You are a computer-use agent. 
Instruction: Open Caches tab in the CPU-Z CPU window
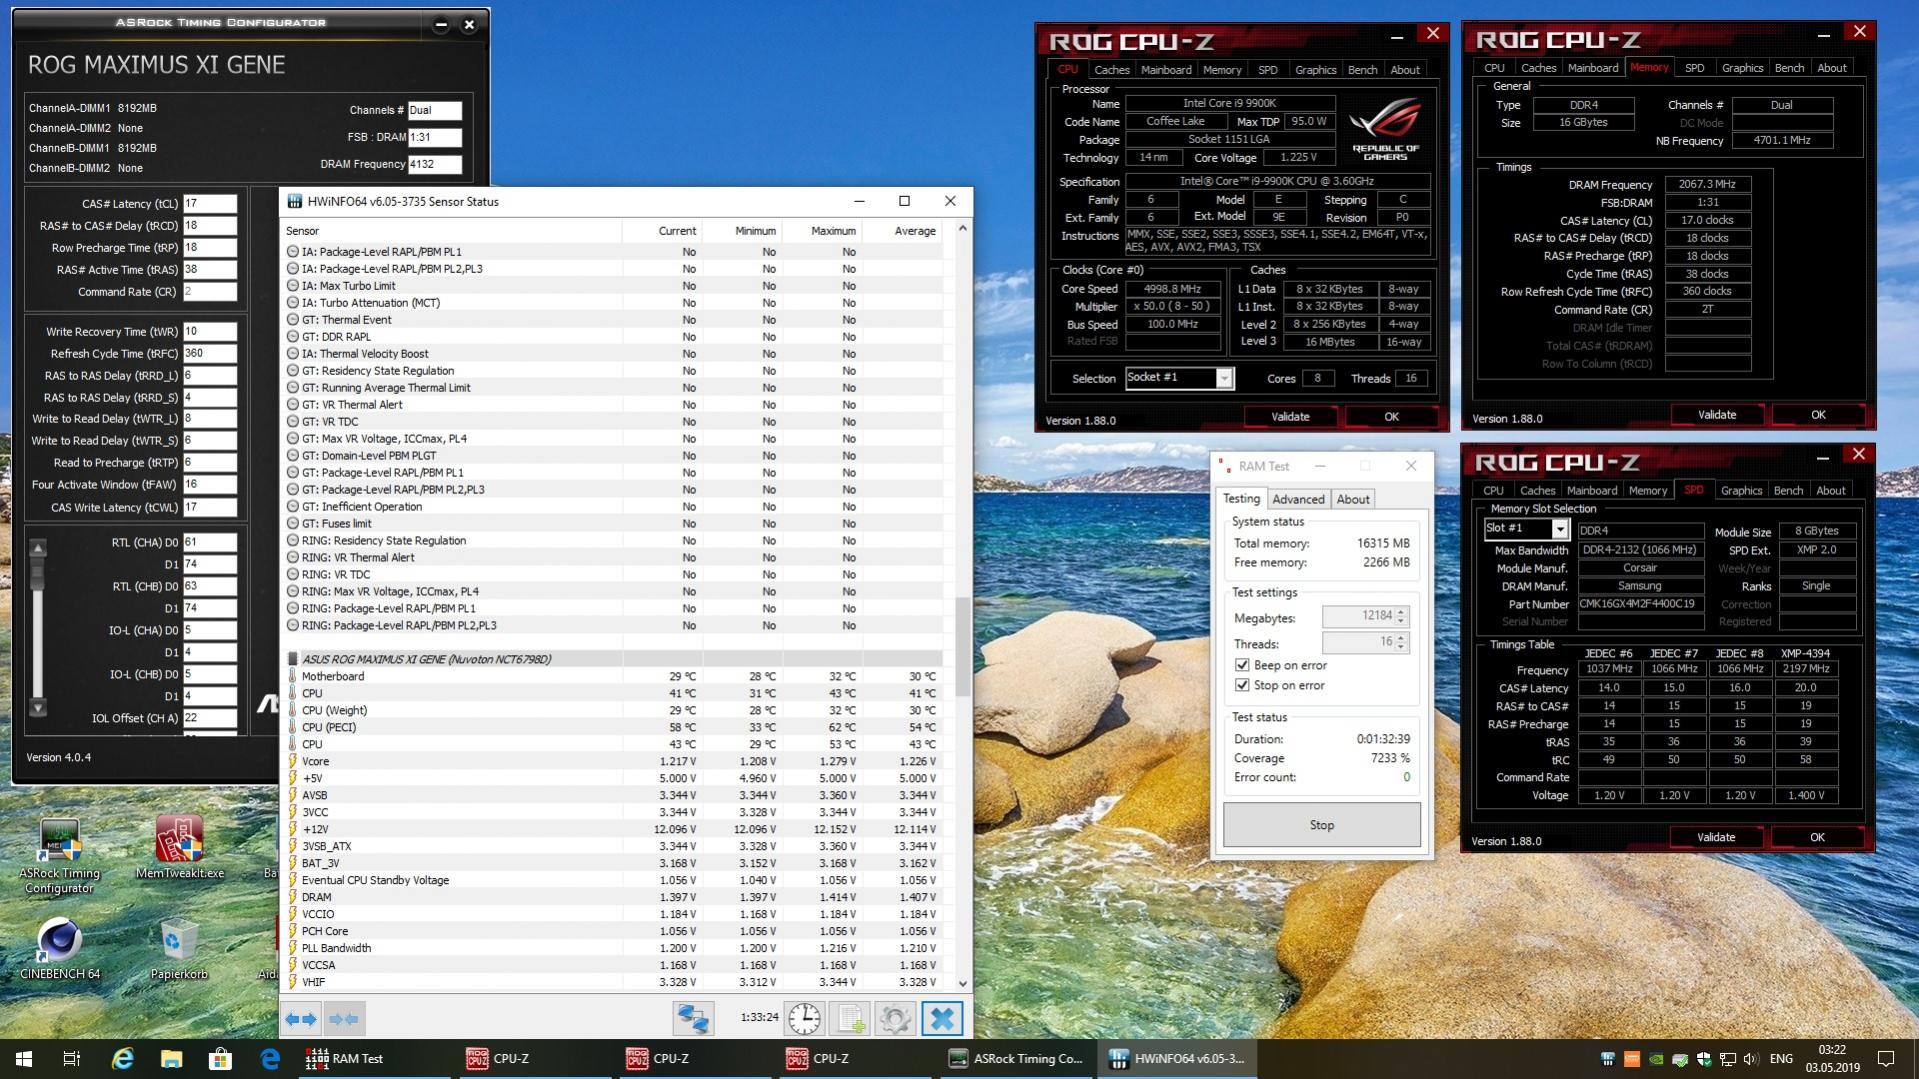click(1111, 70)
